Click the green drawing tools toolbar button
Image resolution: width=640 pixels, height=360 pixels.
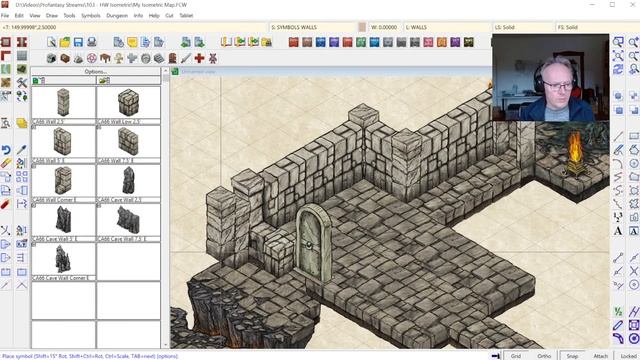click(361, 42)
